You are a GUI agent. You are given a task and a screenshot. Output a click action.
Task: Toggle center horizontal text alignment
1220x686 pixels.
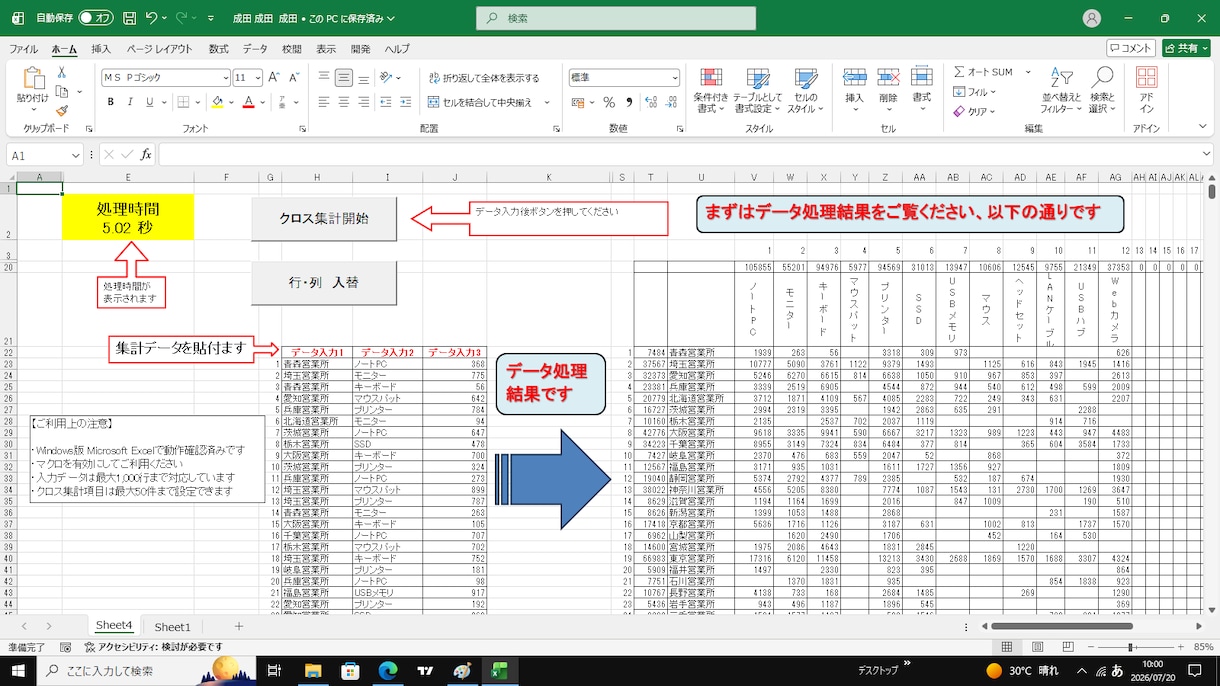[342, 102]
